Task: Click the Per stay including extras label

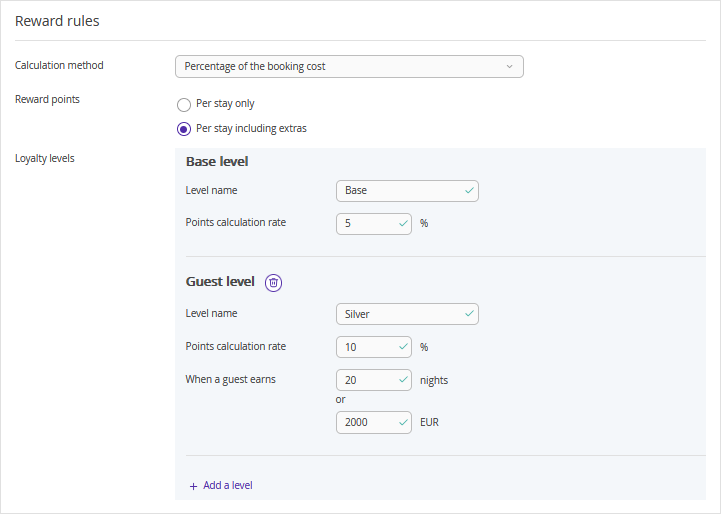Action: click(x=251, y=128)
